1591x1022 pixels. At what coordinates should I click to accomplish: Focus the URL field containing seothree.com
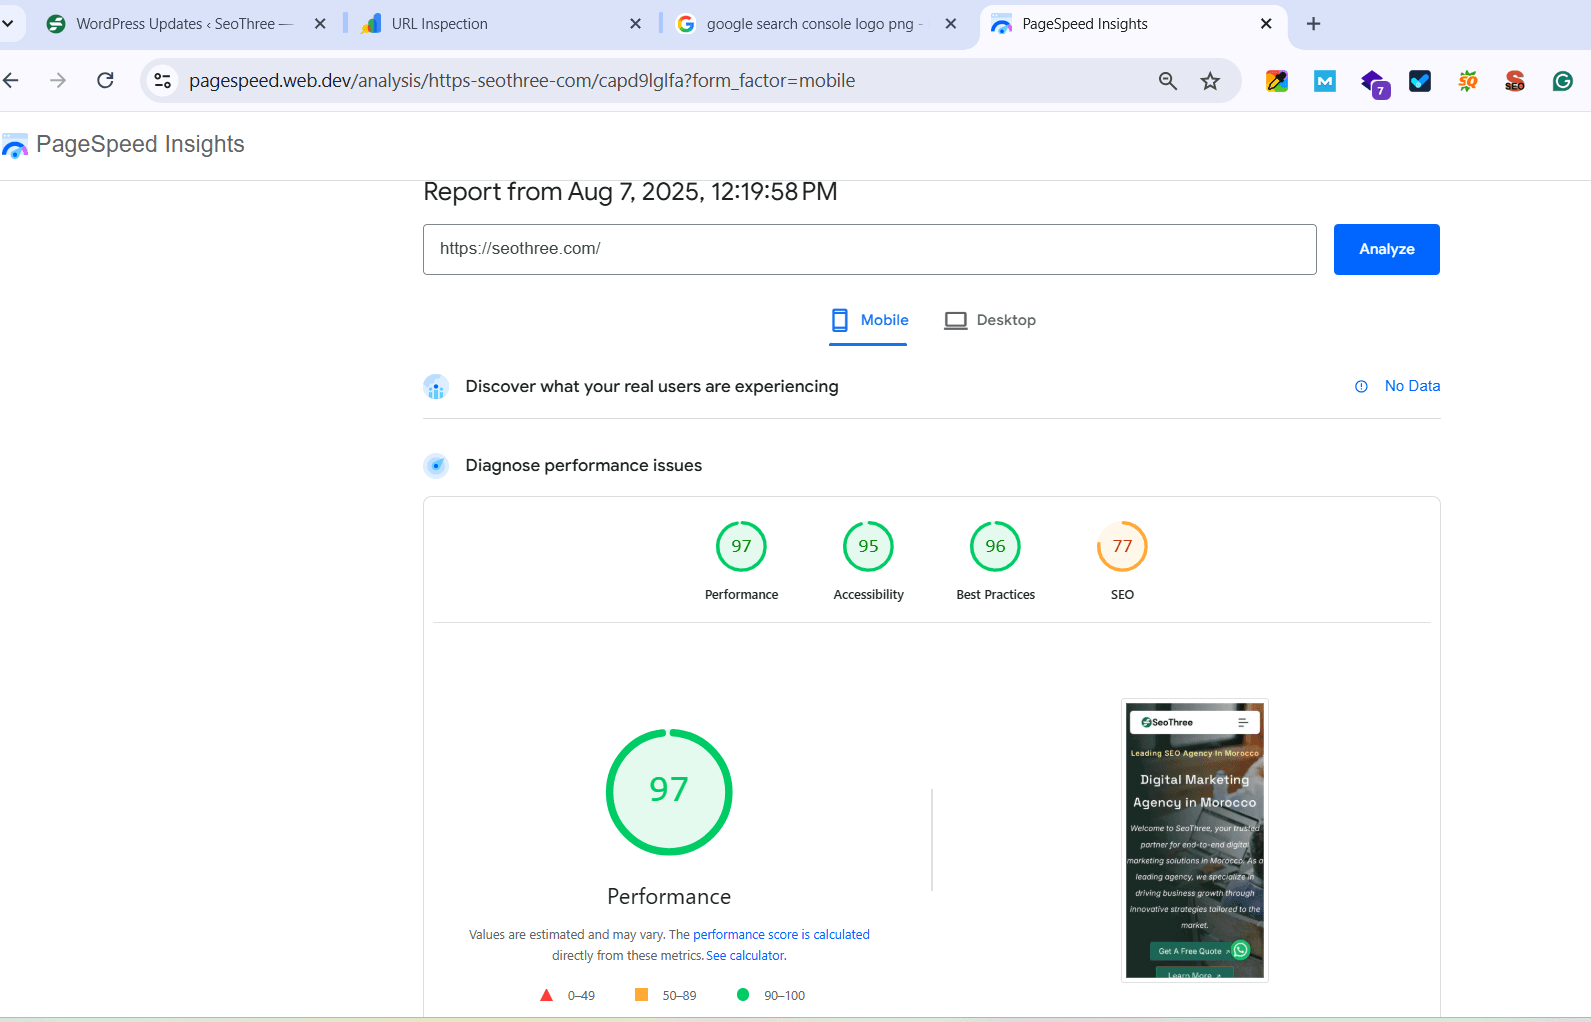tap(869, 249)
